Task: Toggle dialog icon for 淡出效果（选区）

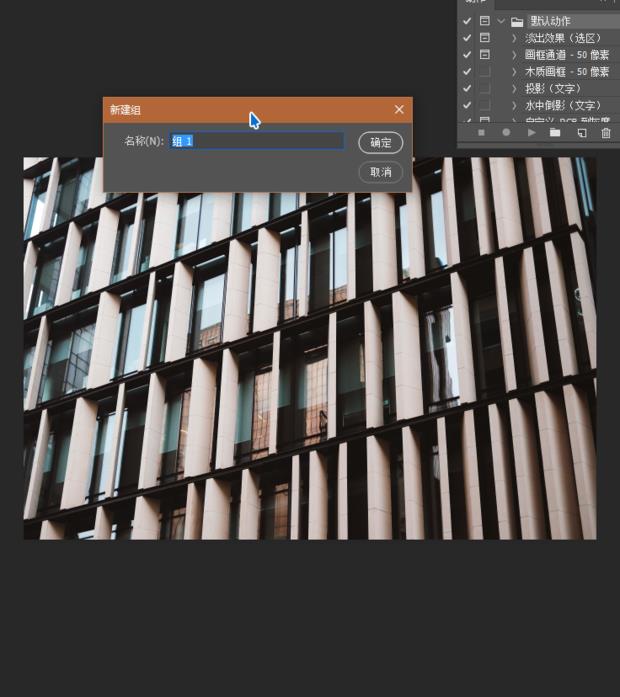Action: point(484,38)
